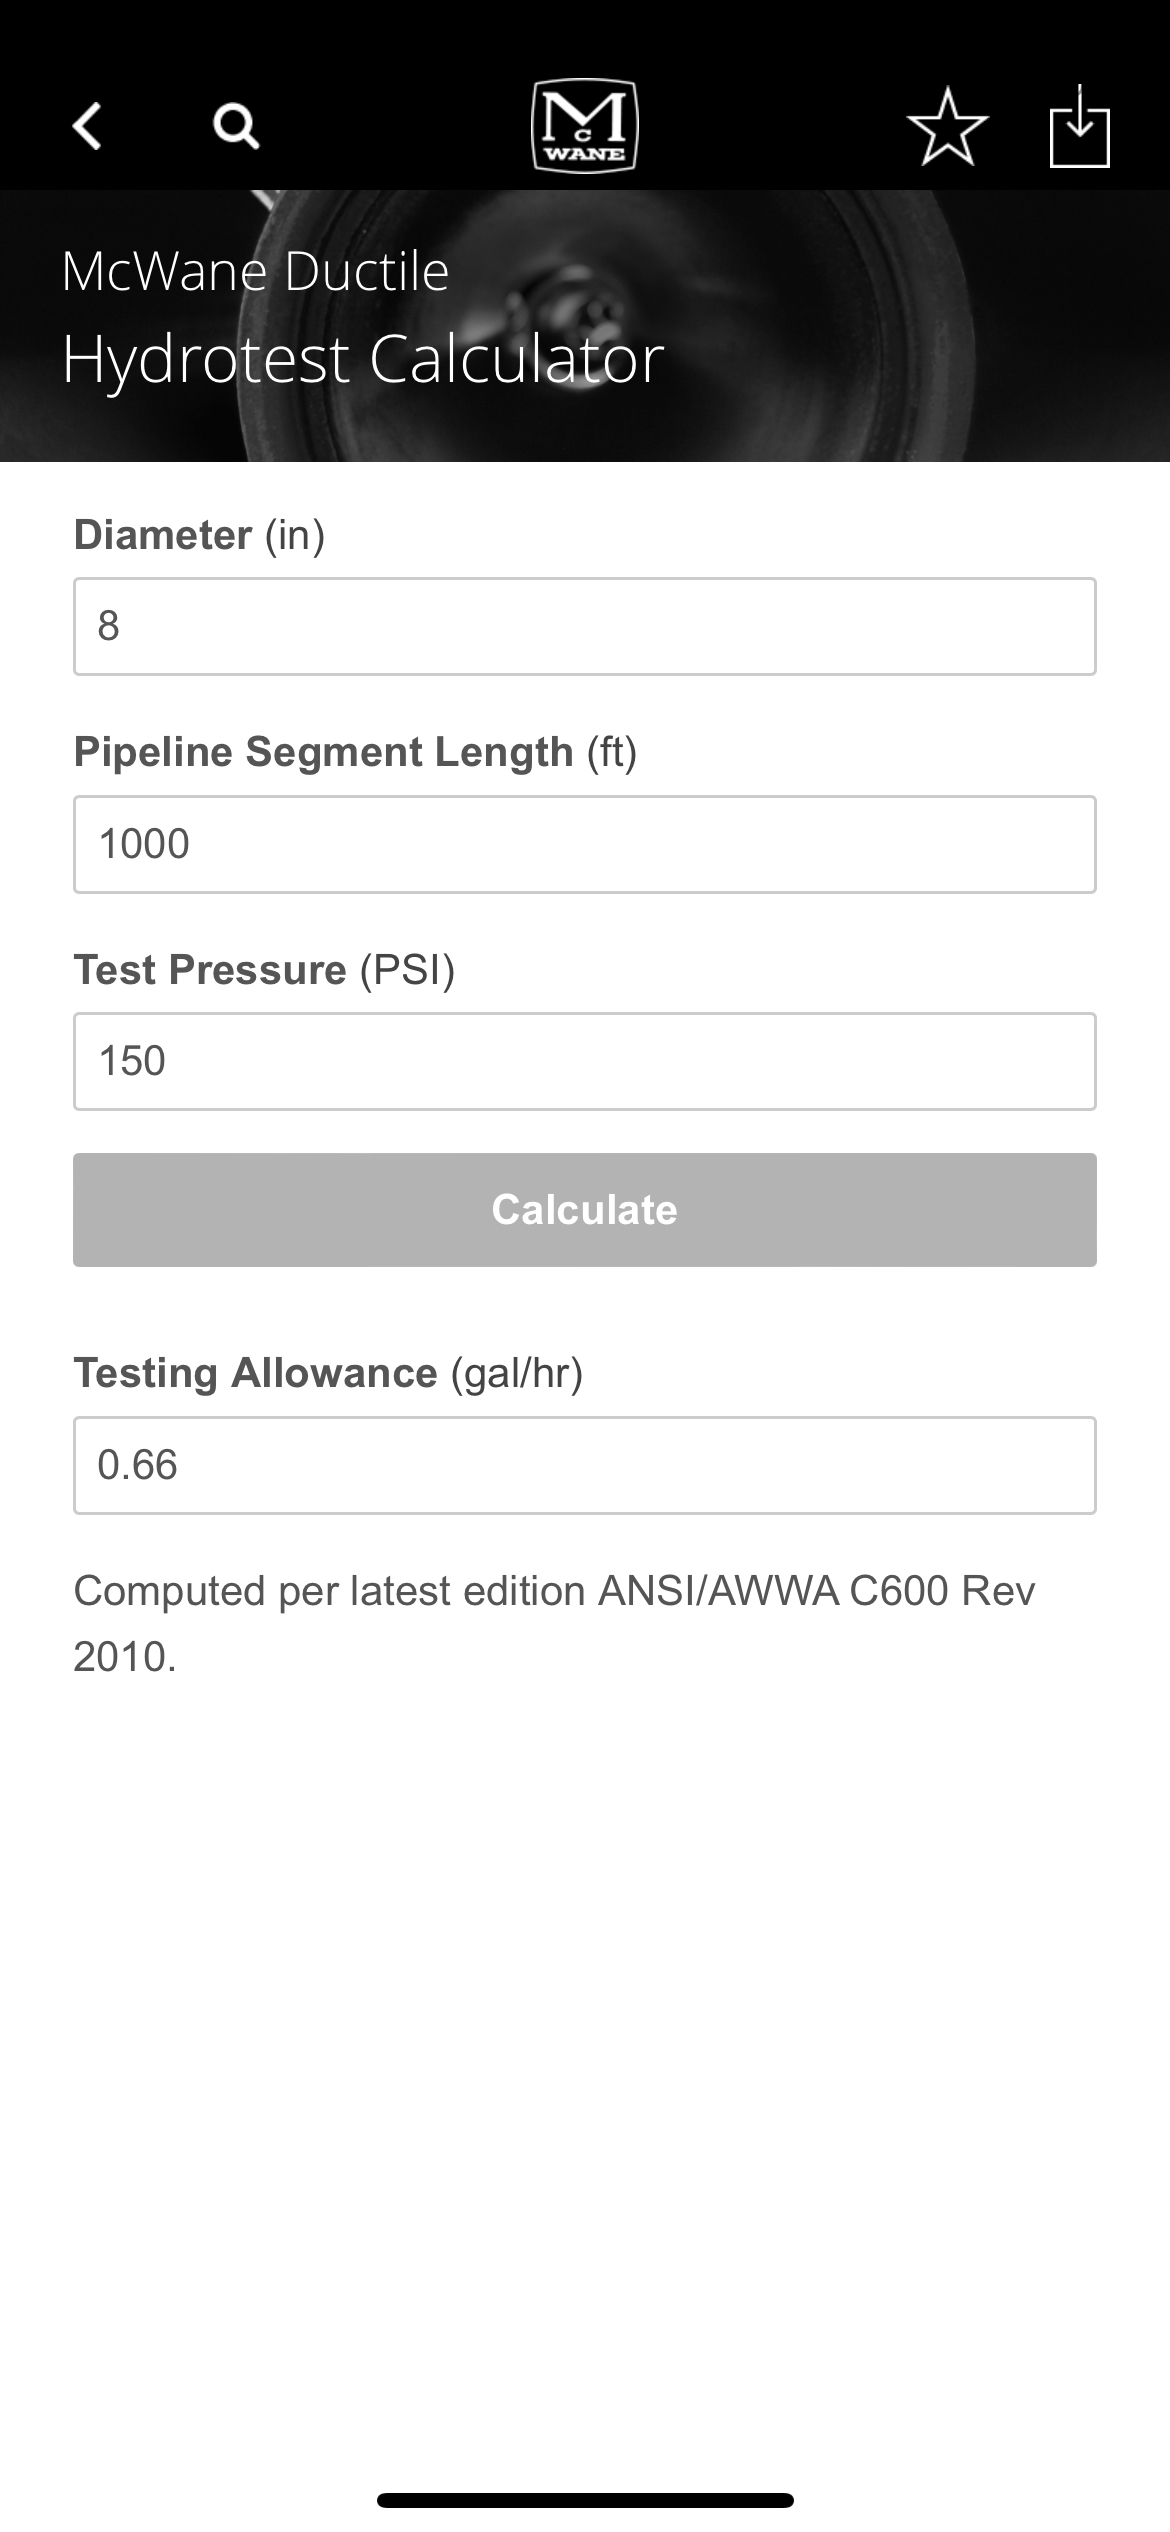Tap the download/save icon
Screen dimensions: 1170x2532
click(x=1080, y=126)
